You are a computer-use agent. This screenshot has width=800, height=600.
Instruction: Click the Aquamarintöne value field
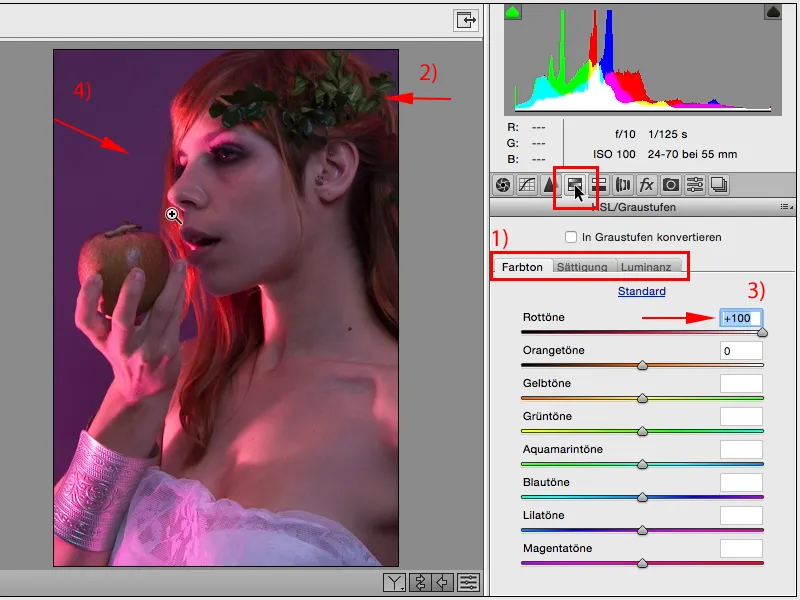[x=741, y=449]
